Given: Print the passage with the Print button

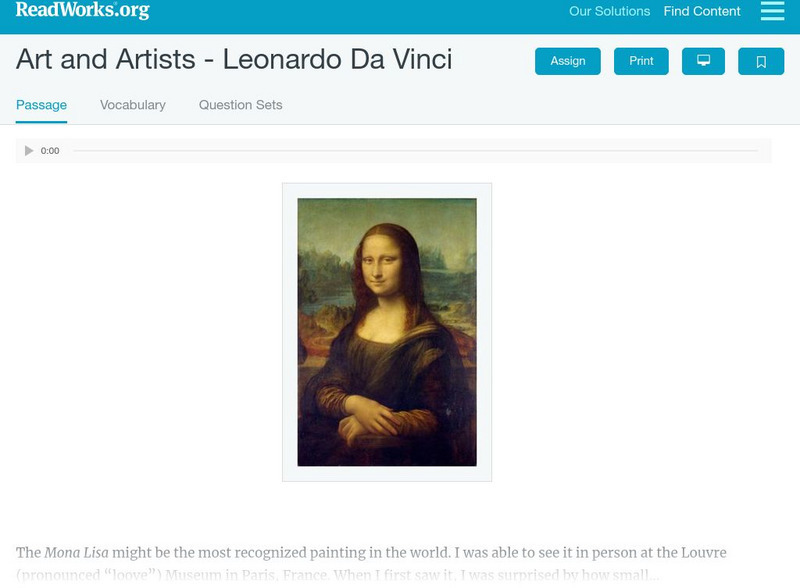Looking at the screenshot, I should point(641,61).
